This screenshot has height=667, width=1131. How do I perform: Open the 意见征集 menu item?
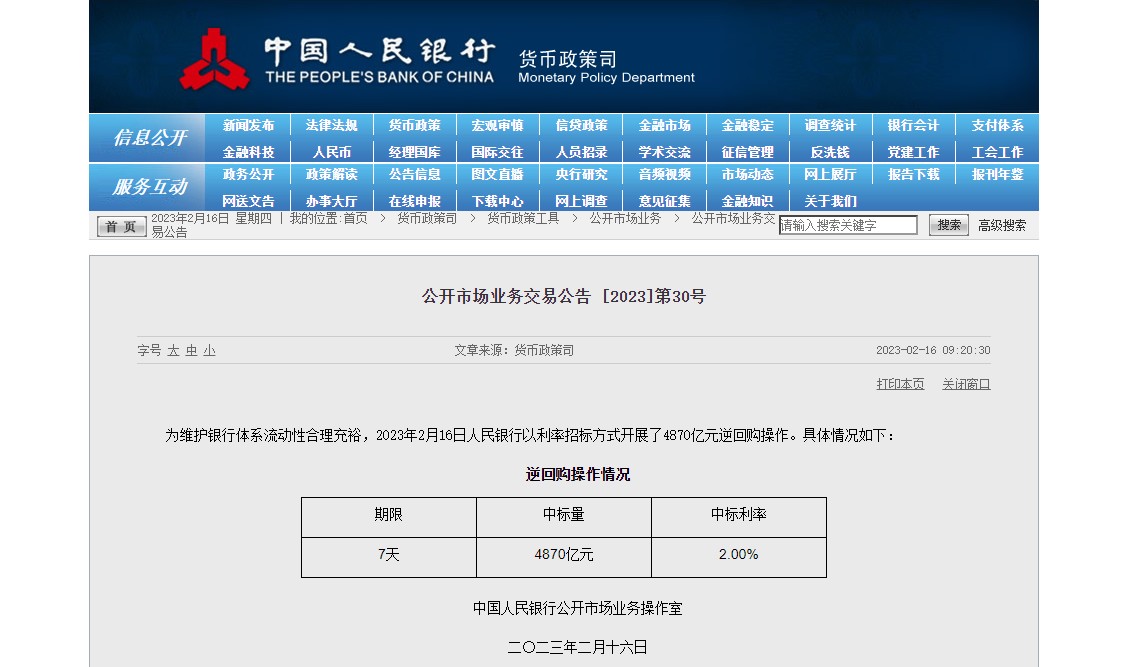(664, 201)
